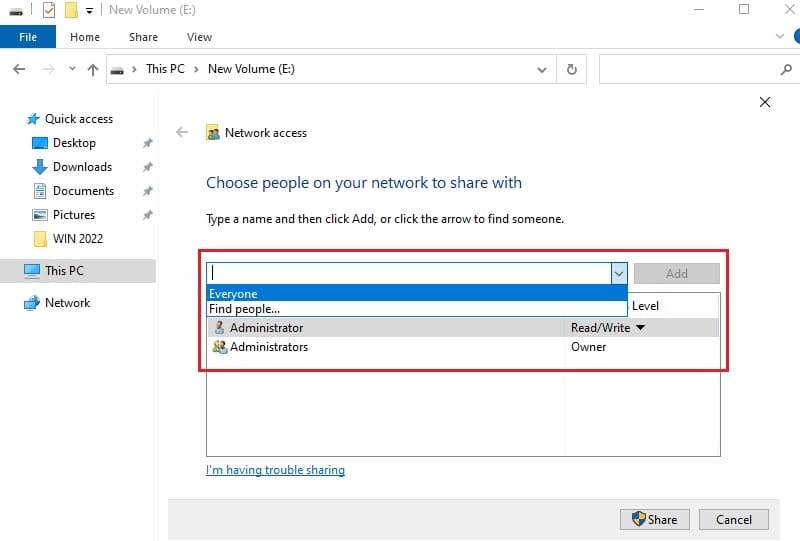Click the Share button with shield icon

click(654, 519)
